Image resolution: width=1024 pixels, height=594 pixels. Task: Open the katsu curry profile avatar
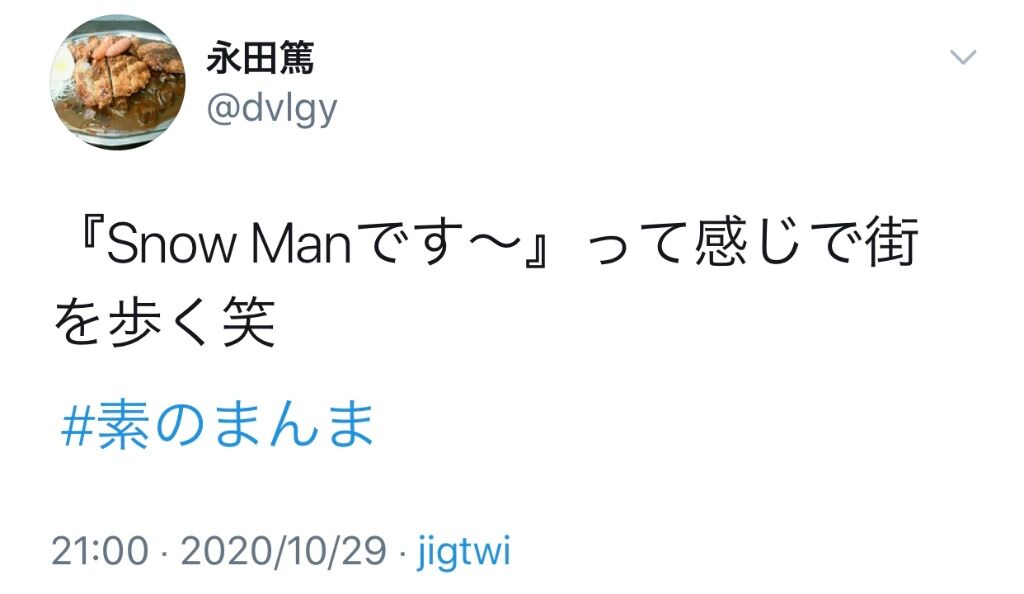118,83
